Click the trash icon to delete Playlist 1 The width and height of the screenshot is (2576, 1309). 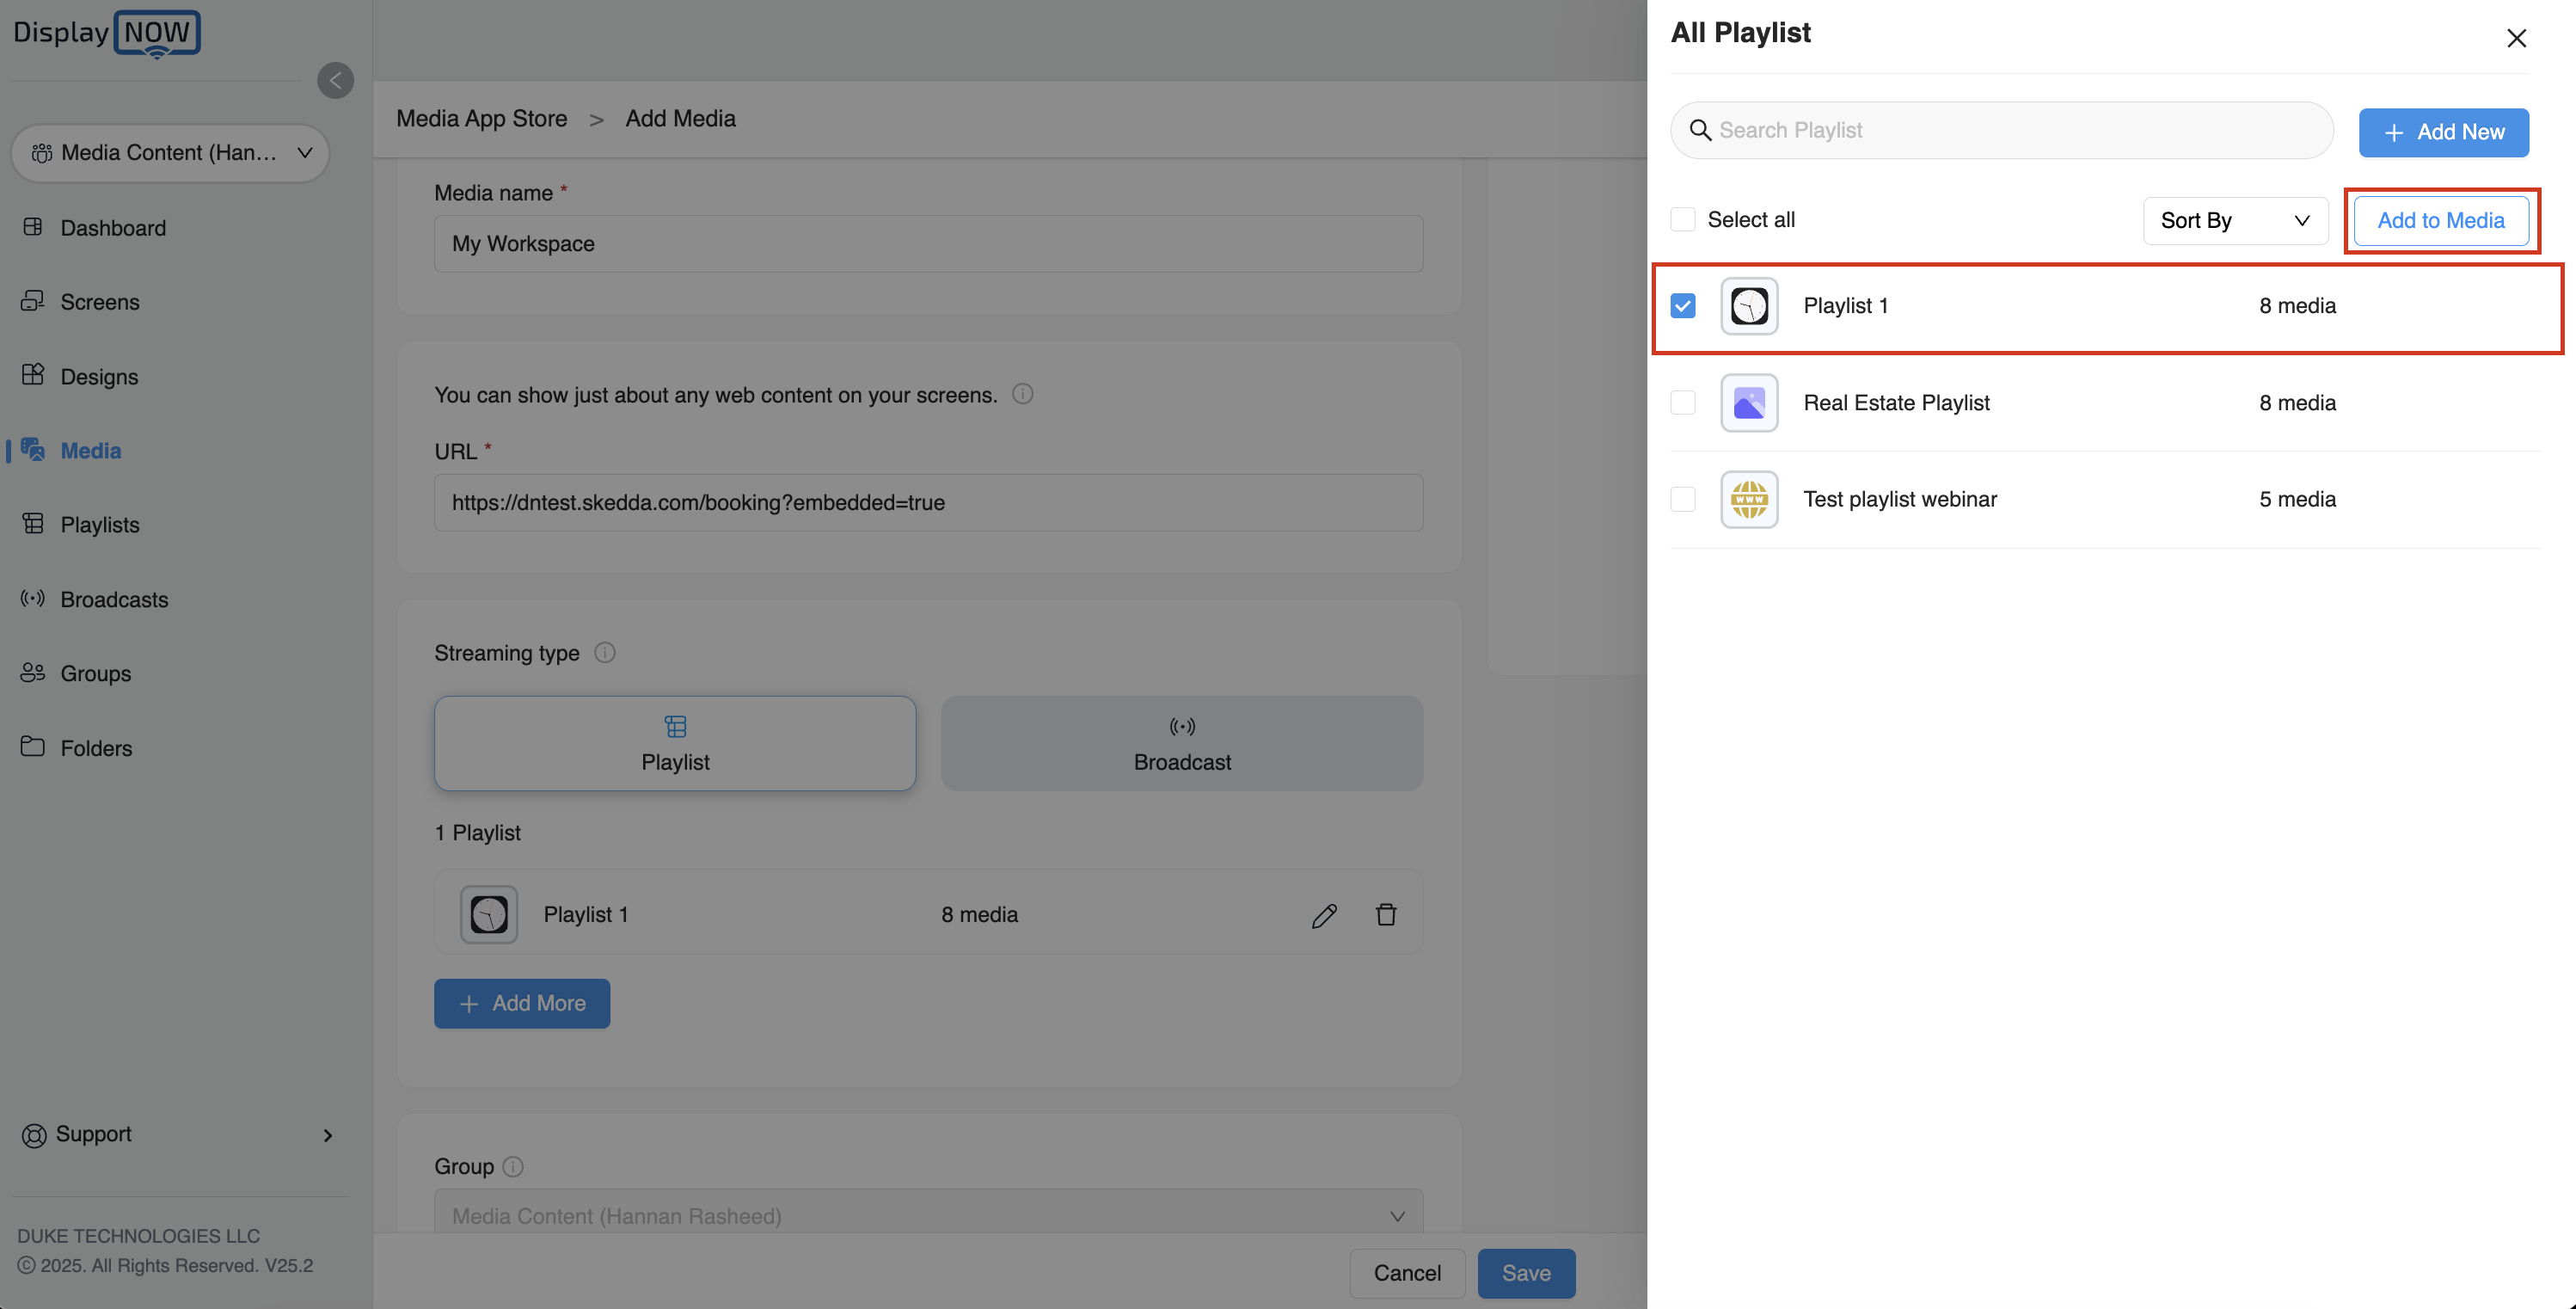(1386, 914)
